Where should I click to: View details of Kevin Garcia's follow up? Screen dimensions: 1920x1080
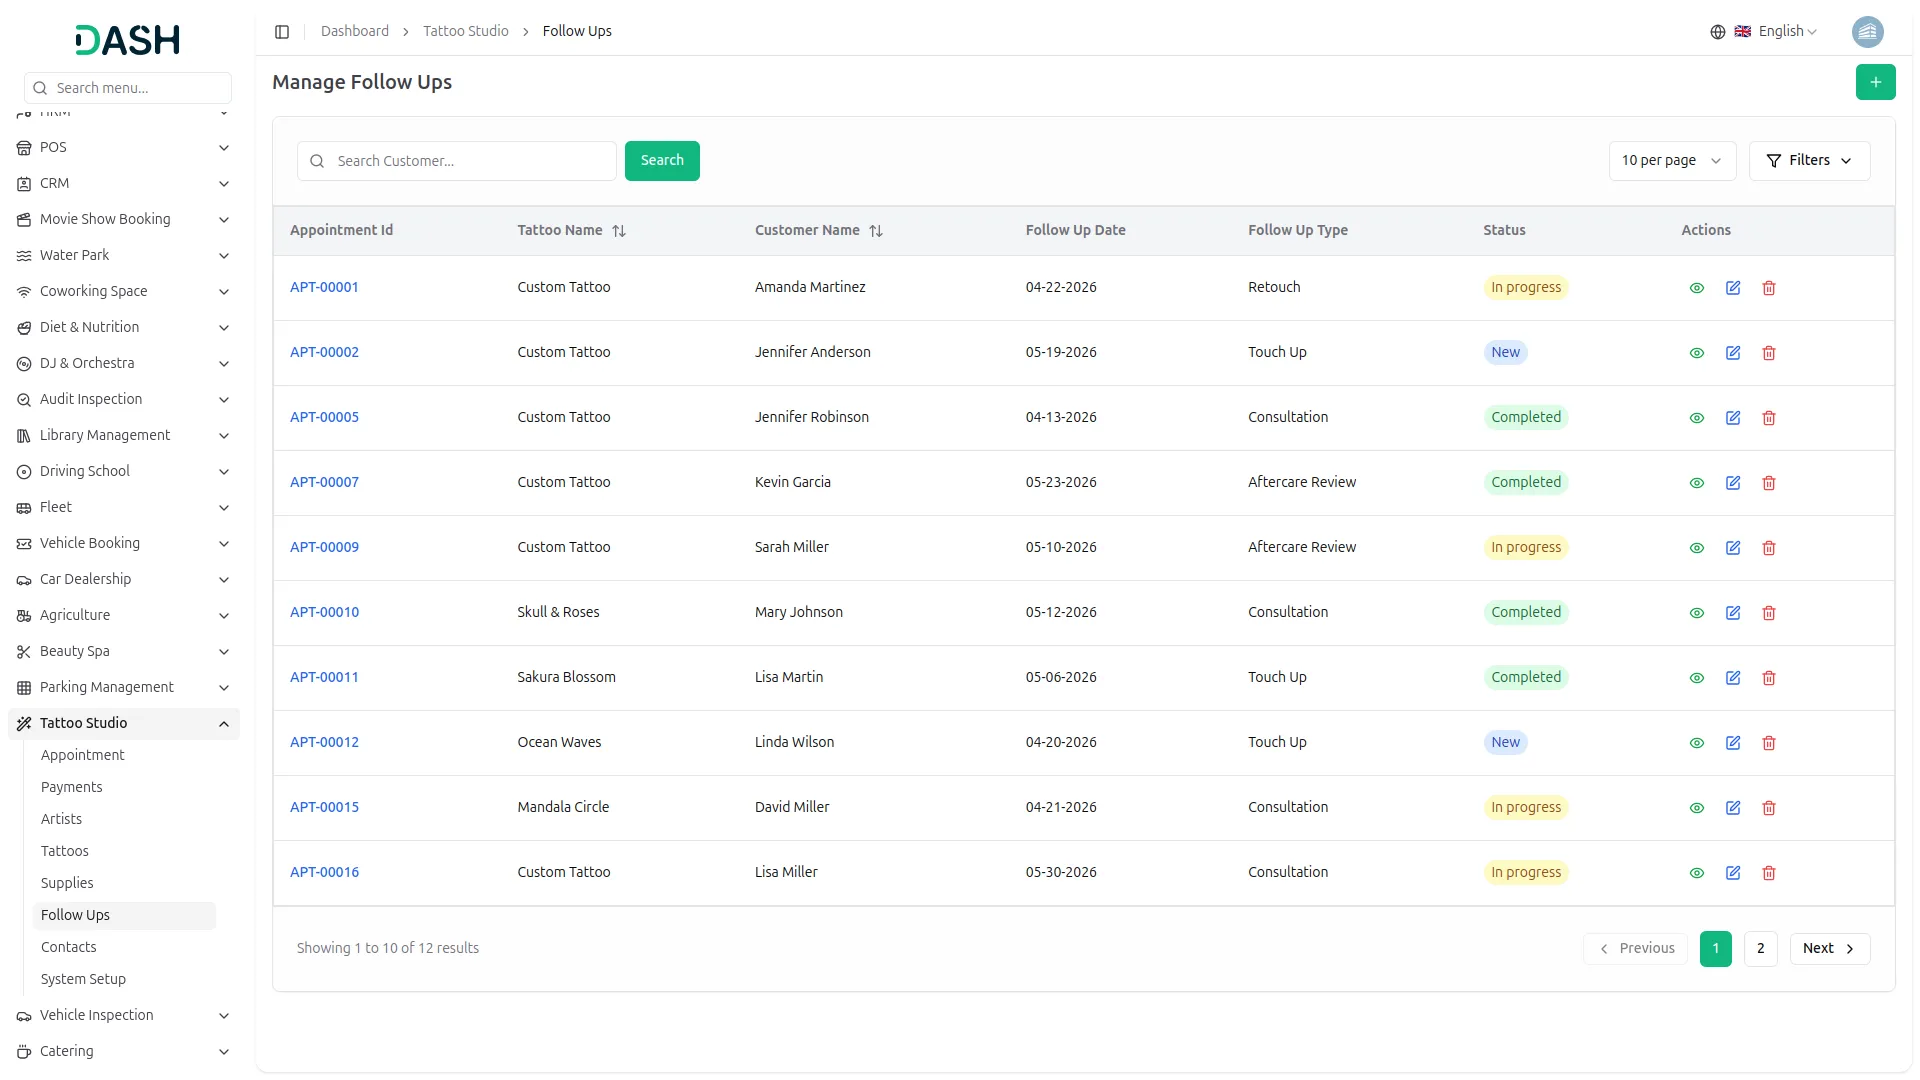[1696, 483]
